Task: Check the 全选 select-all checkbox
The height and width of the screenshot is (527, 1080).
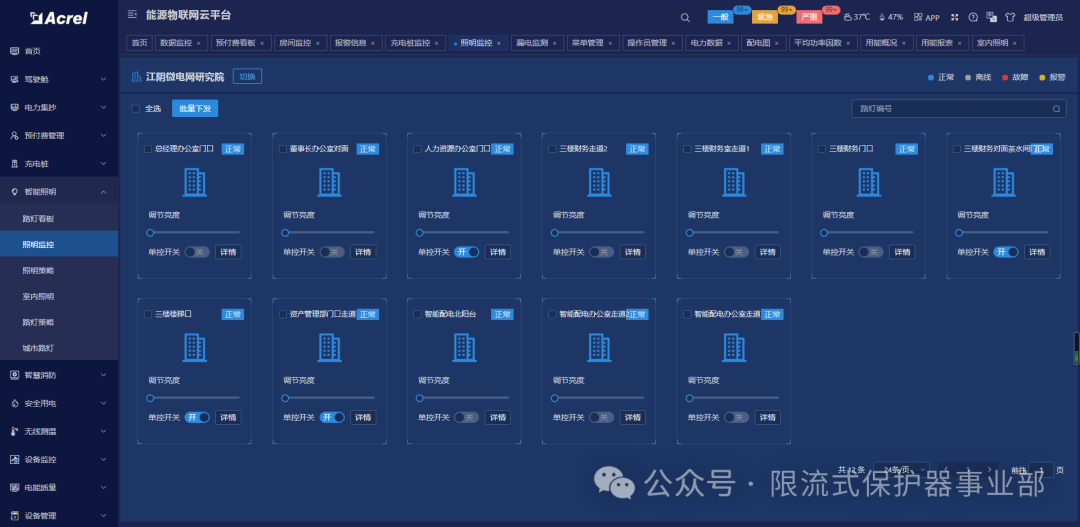Action: click(x=136, y=109)
